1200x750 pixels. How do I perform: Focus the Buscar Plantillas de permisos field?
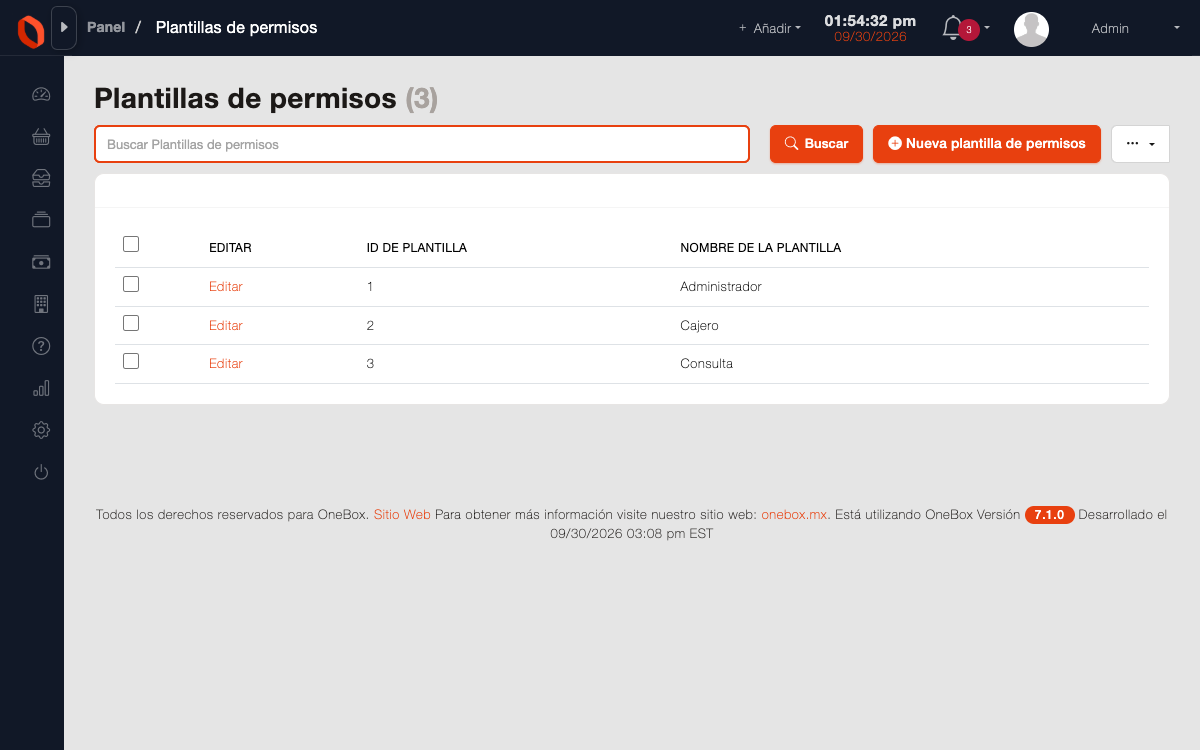[x=422, y=144]
